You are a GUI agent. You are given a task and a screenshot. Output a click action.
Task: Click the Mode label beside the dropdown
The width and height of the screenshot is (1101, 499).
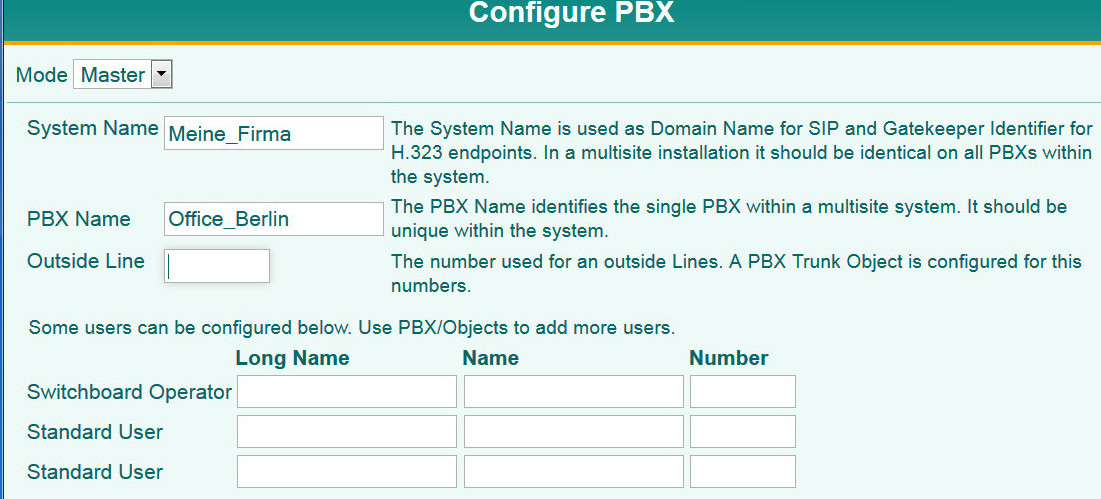pos(42,75)
